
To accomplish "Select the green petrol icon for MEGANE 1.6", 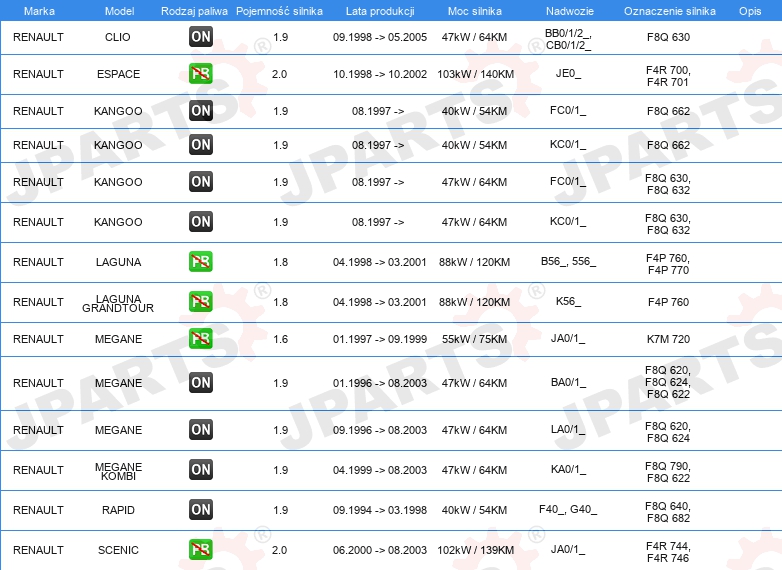I will pyautogui.click(x=200, y=339).
